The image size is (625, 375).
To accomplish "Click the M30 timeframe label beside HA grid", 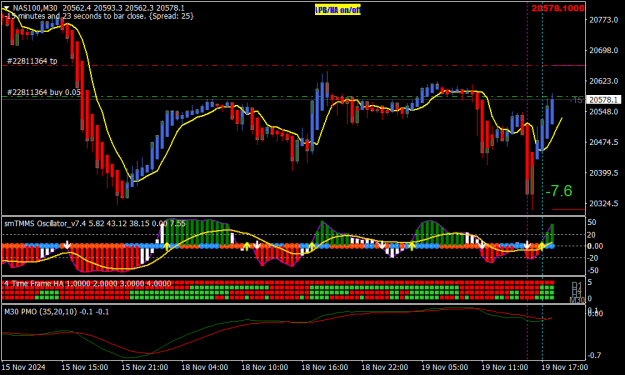I will coord(576,299).
